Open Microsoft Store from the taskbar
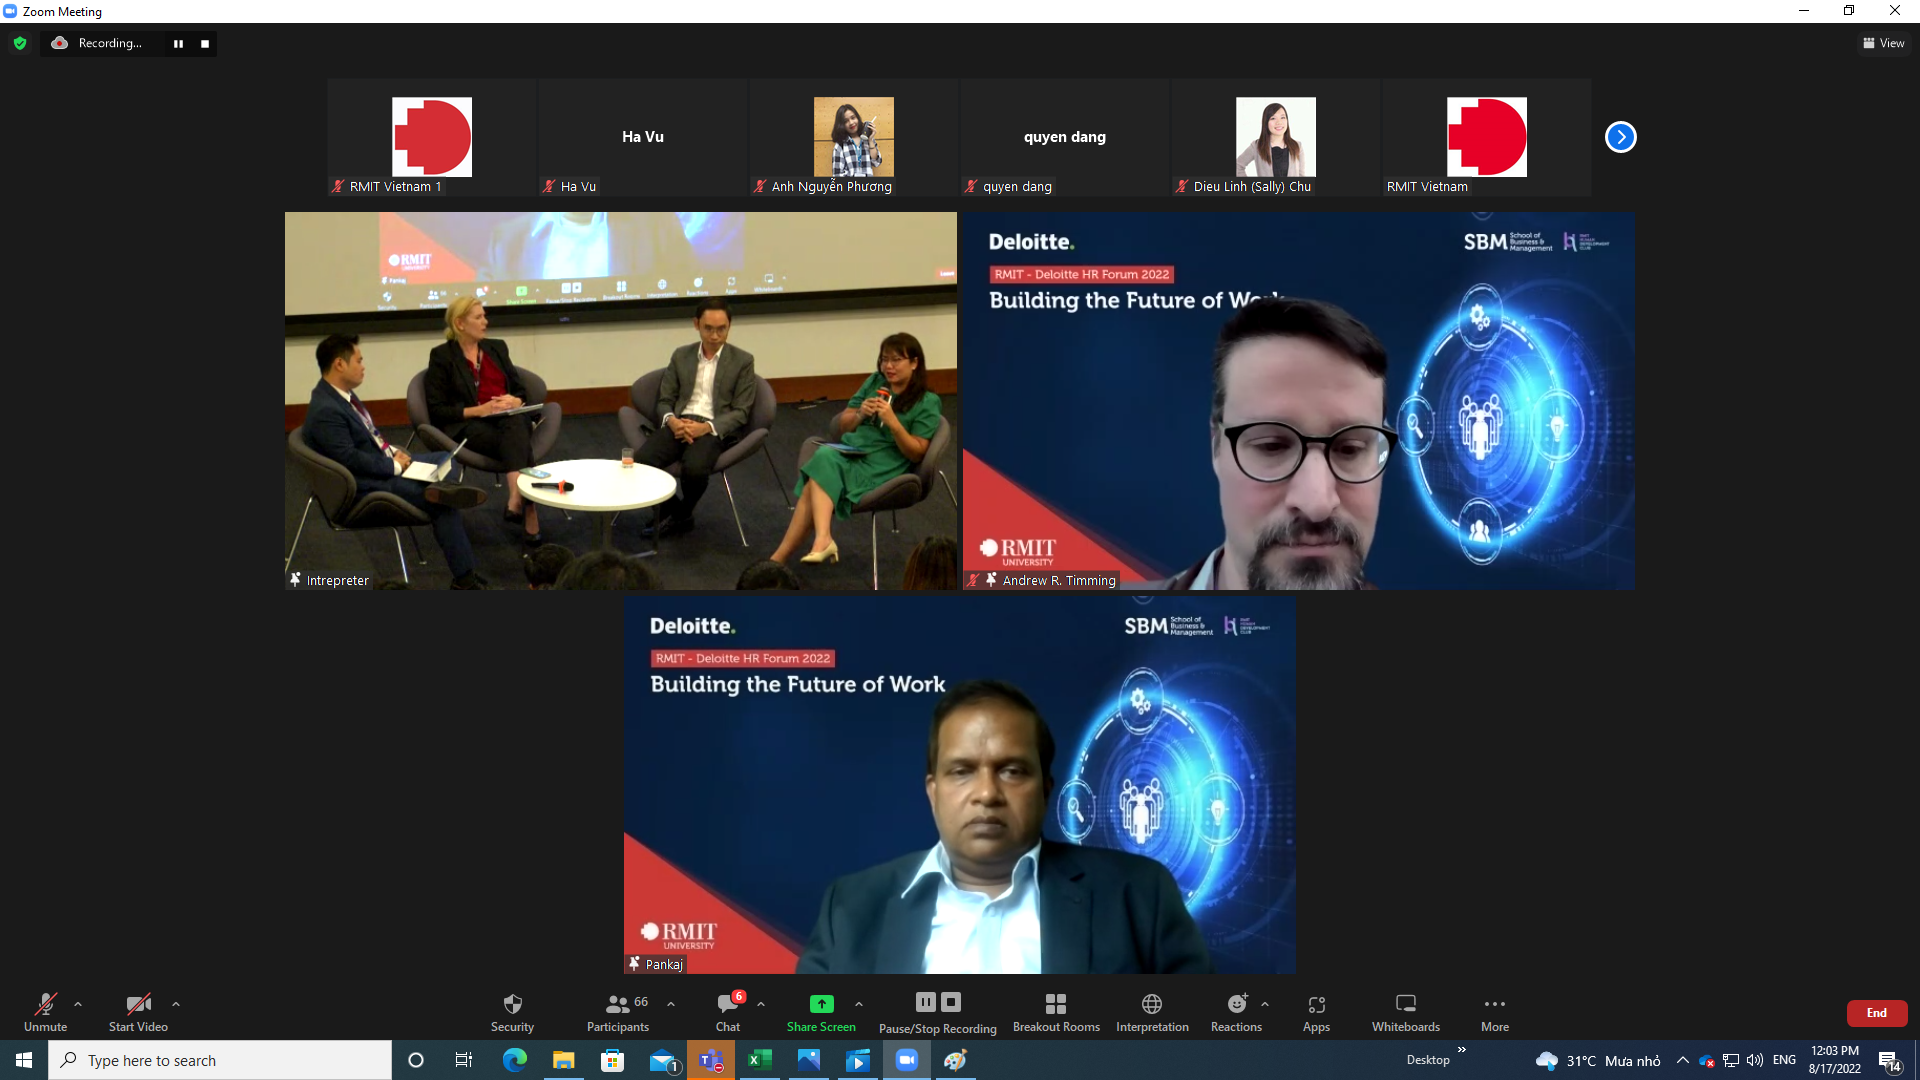Viewport: 1920px width, 1080px height. tap(612, 1060)
